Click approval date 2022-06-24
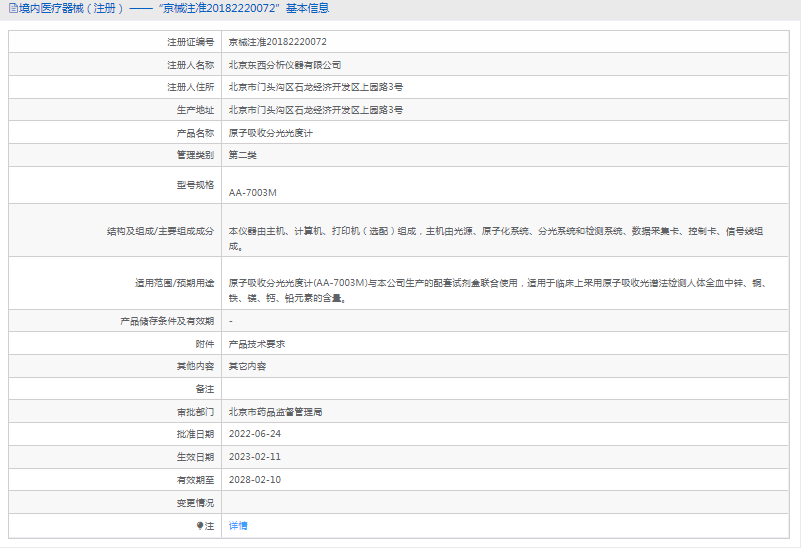Screen dimensions: 801x548 coord(254,434)
